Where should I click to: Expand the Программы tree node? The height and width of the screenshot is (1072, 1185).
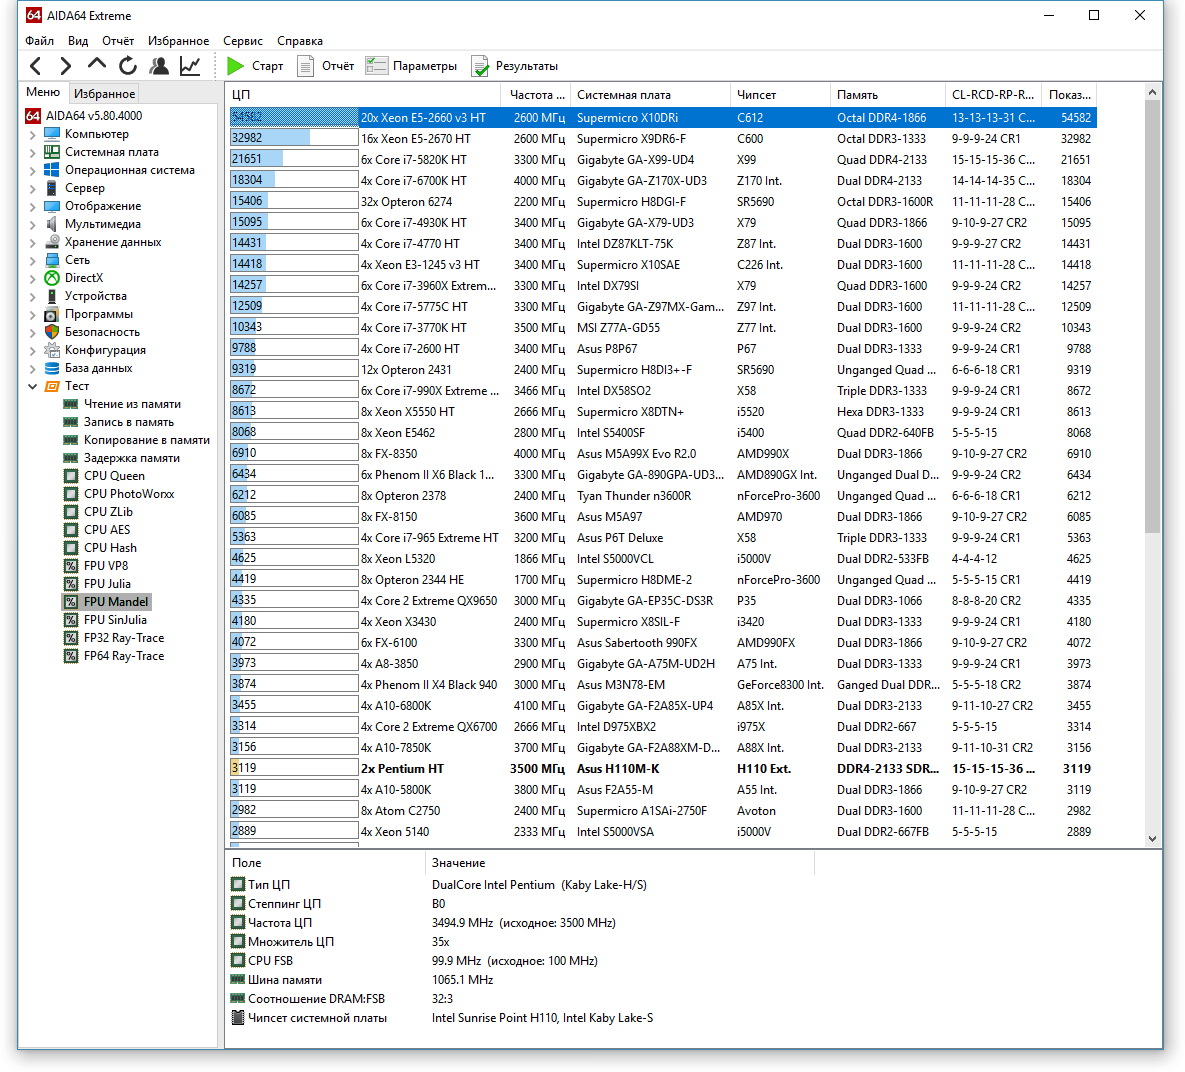32,314
